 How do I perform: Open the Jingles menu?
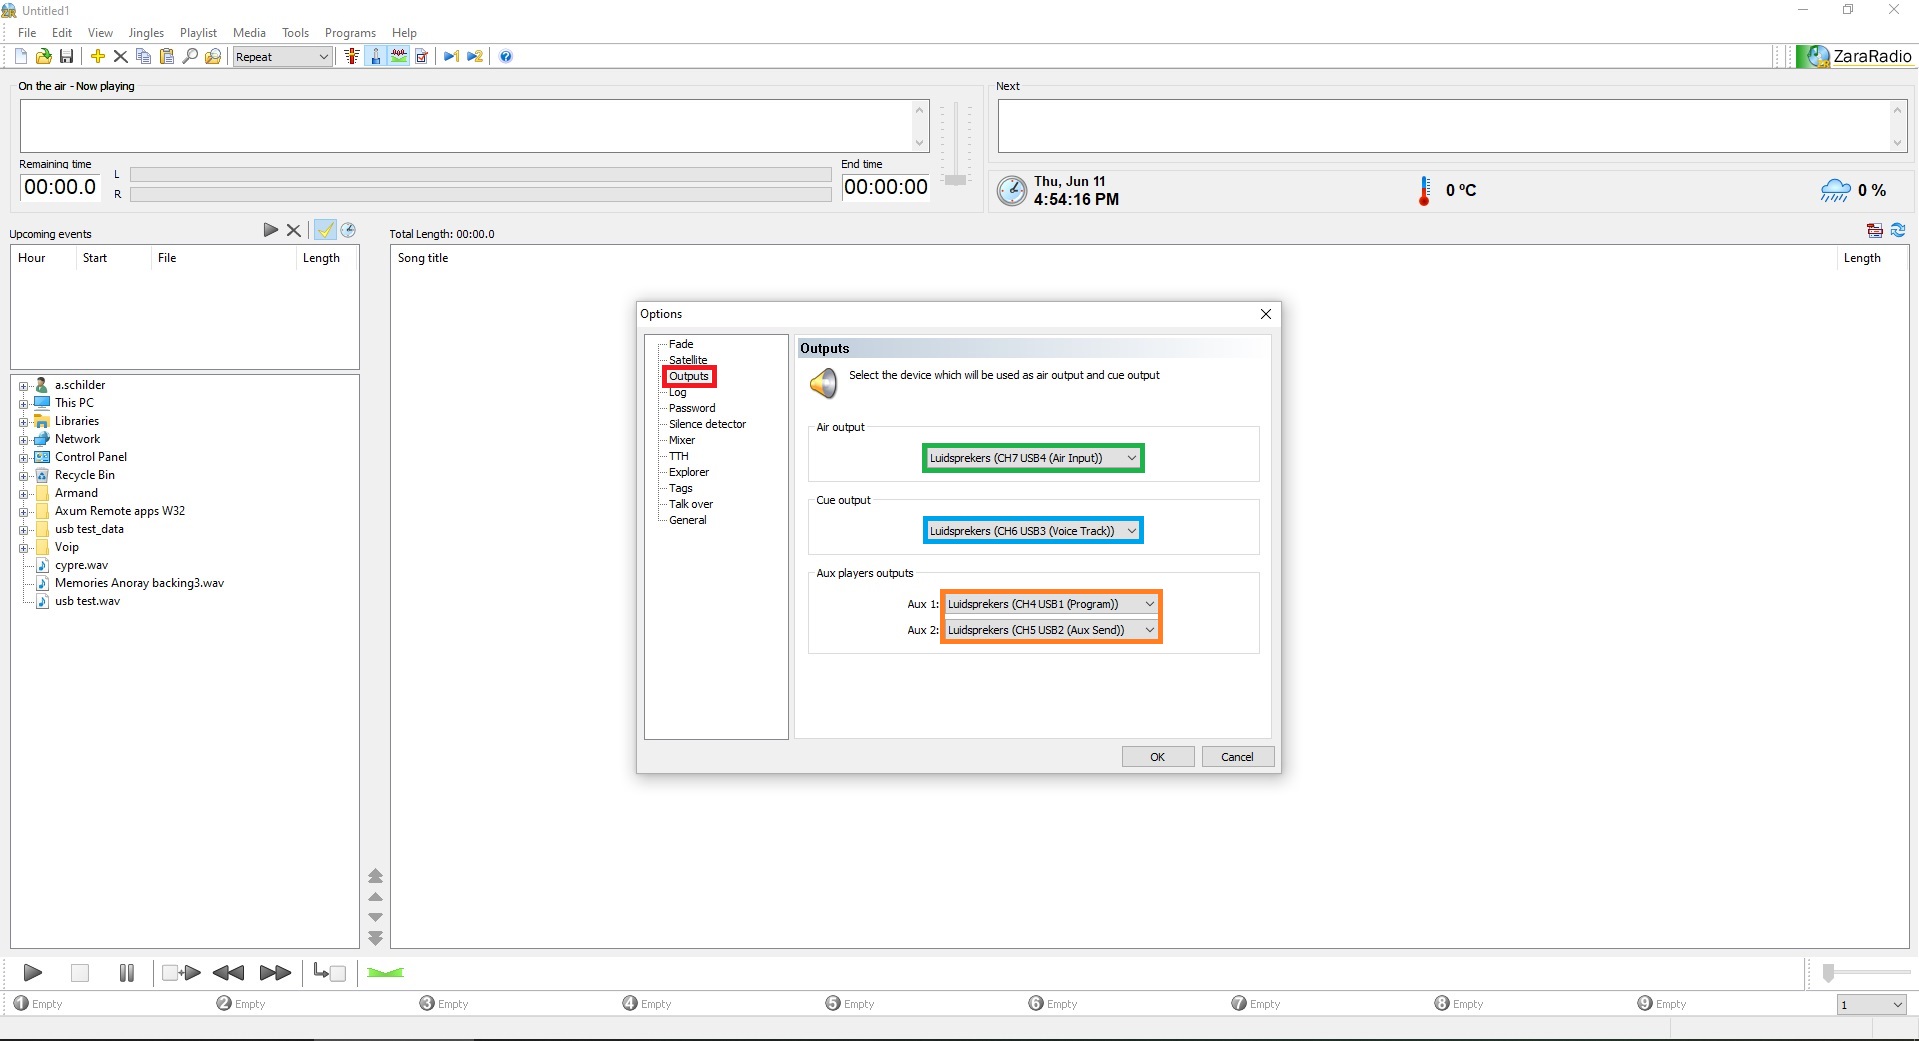tap(146, 33)
